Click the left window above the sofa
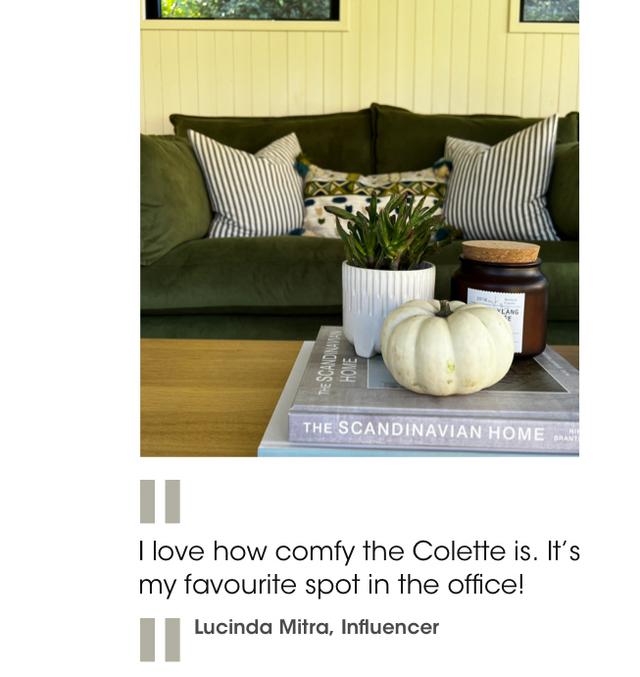This screenshot has height=677, width=640. 243,9
